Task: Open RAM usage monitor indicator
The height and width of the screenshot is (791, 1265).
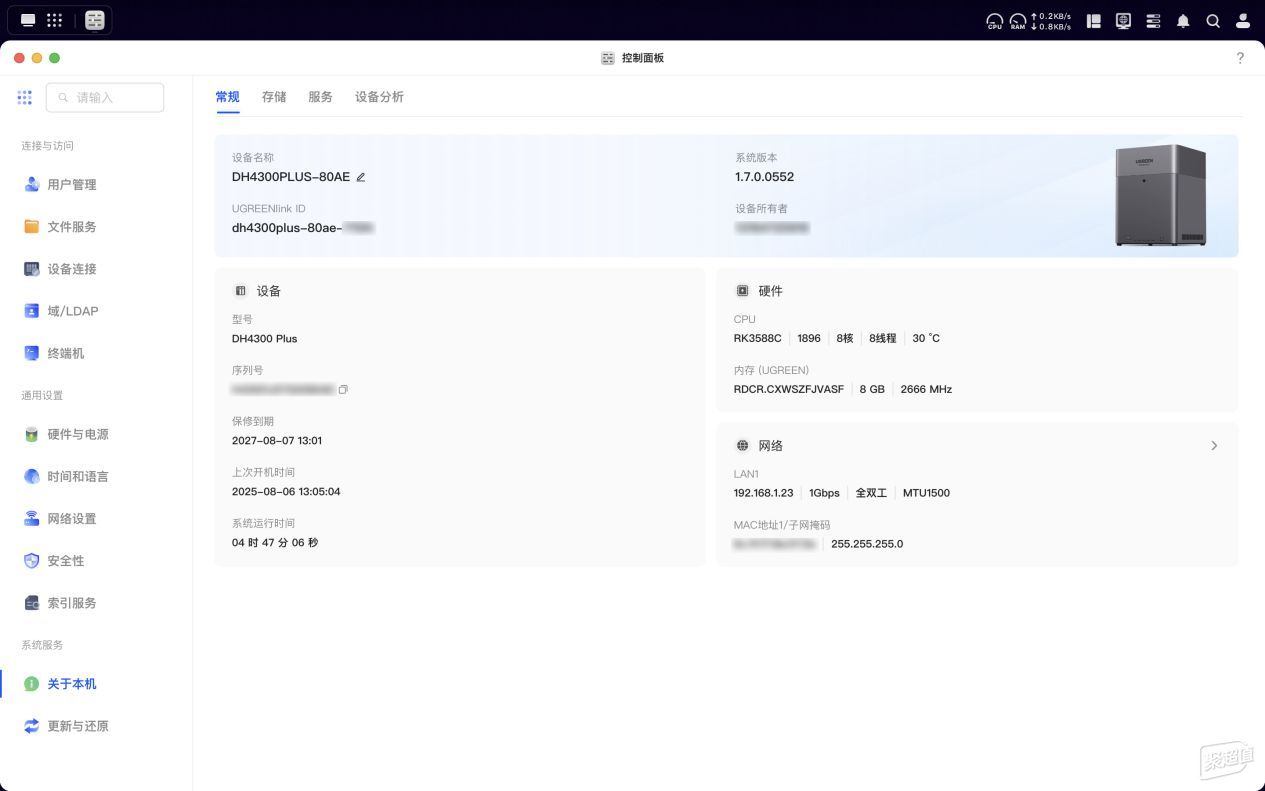Action: [1018, 21]
